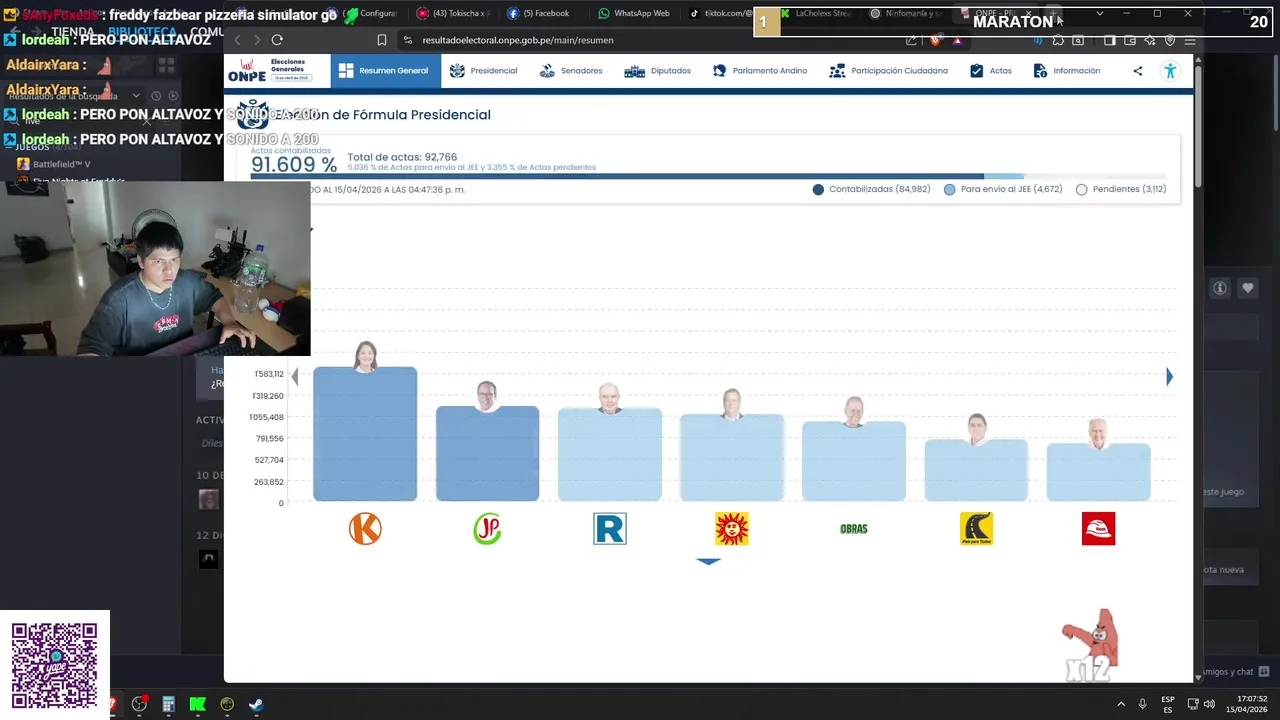
Task: Open the Brave hamburger menu
Action: (x=1190, y=40)
